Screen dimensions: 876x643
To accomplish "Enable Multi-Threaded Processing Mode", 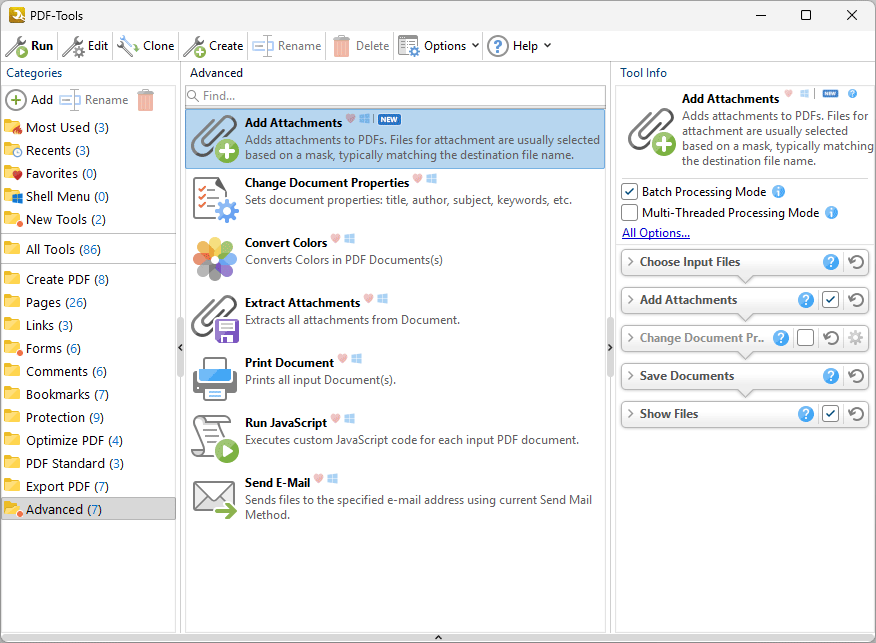I will pyautogui.click(x=630, y=213).
